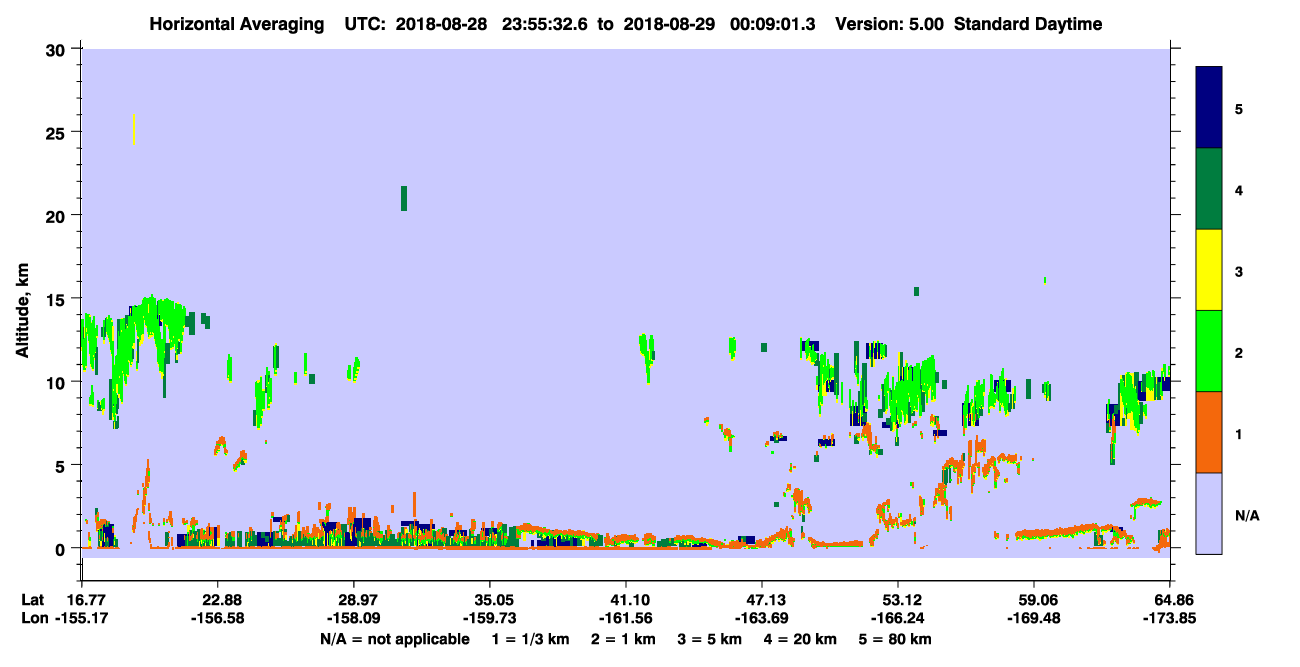Click latitude value 59.06

1034,599
